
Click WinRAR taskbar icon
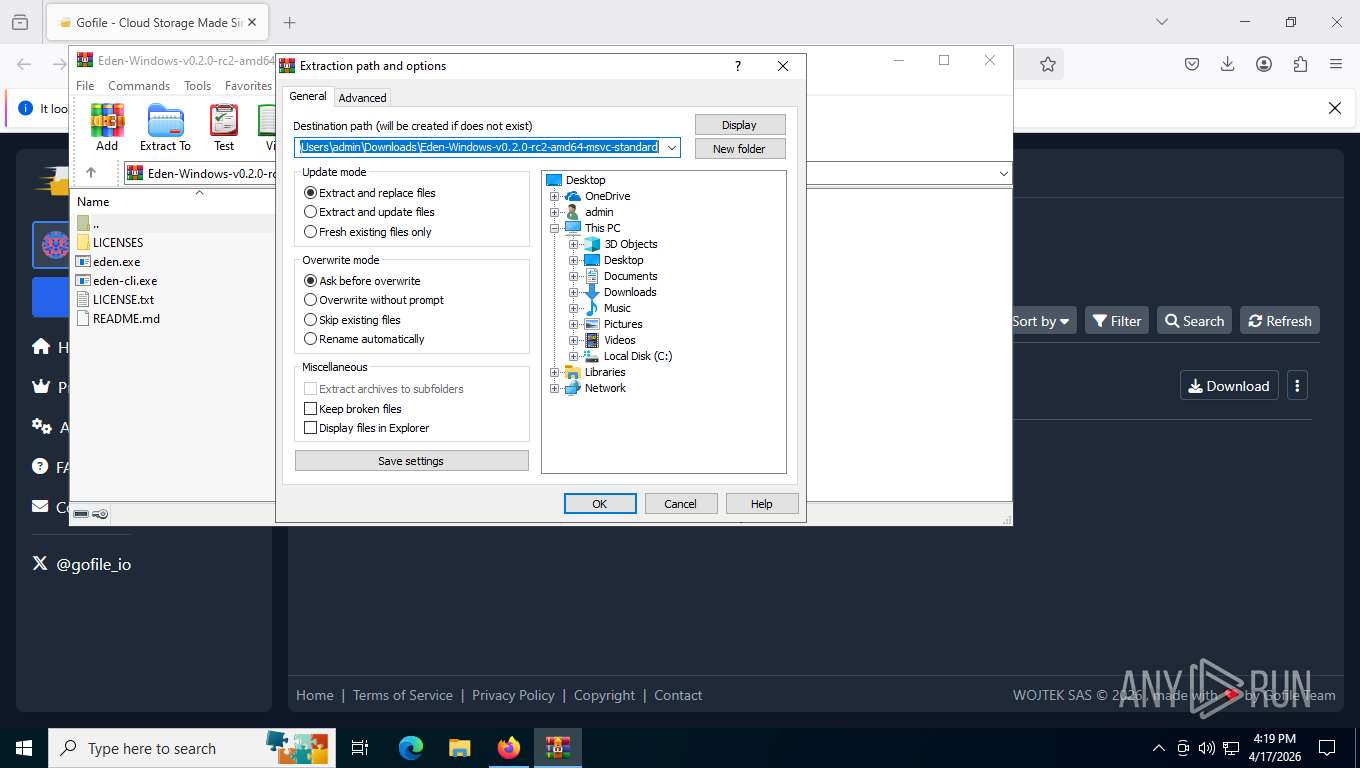click(x=557, y=748)
